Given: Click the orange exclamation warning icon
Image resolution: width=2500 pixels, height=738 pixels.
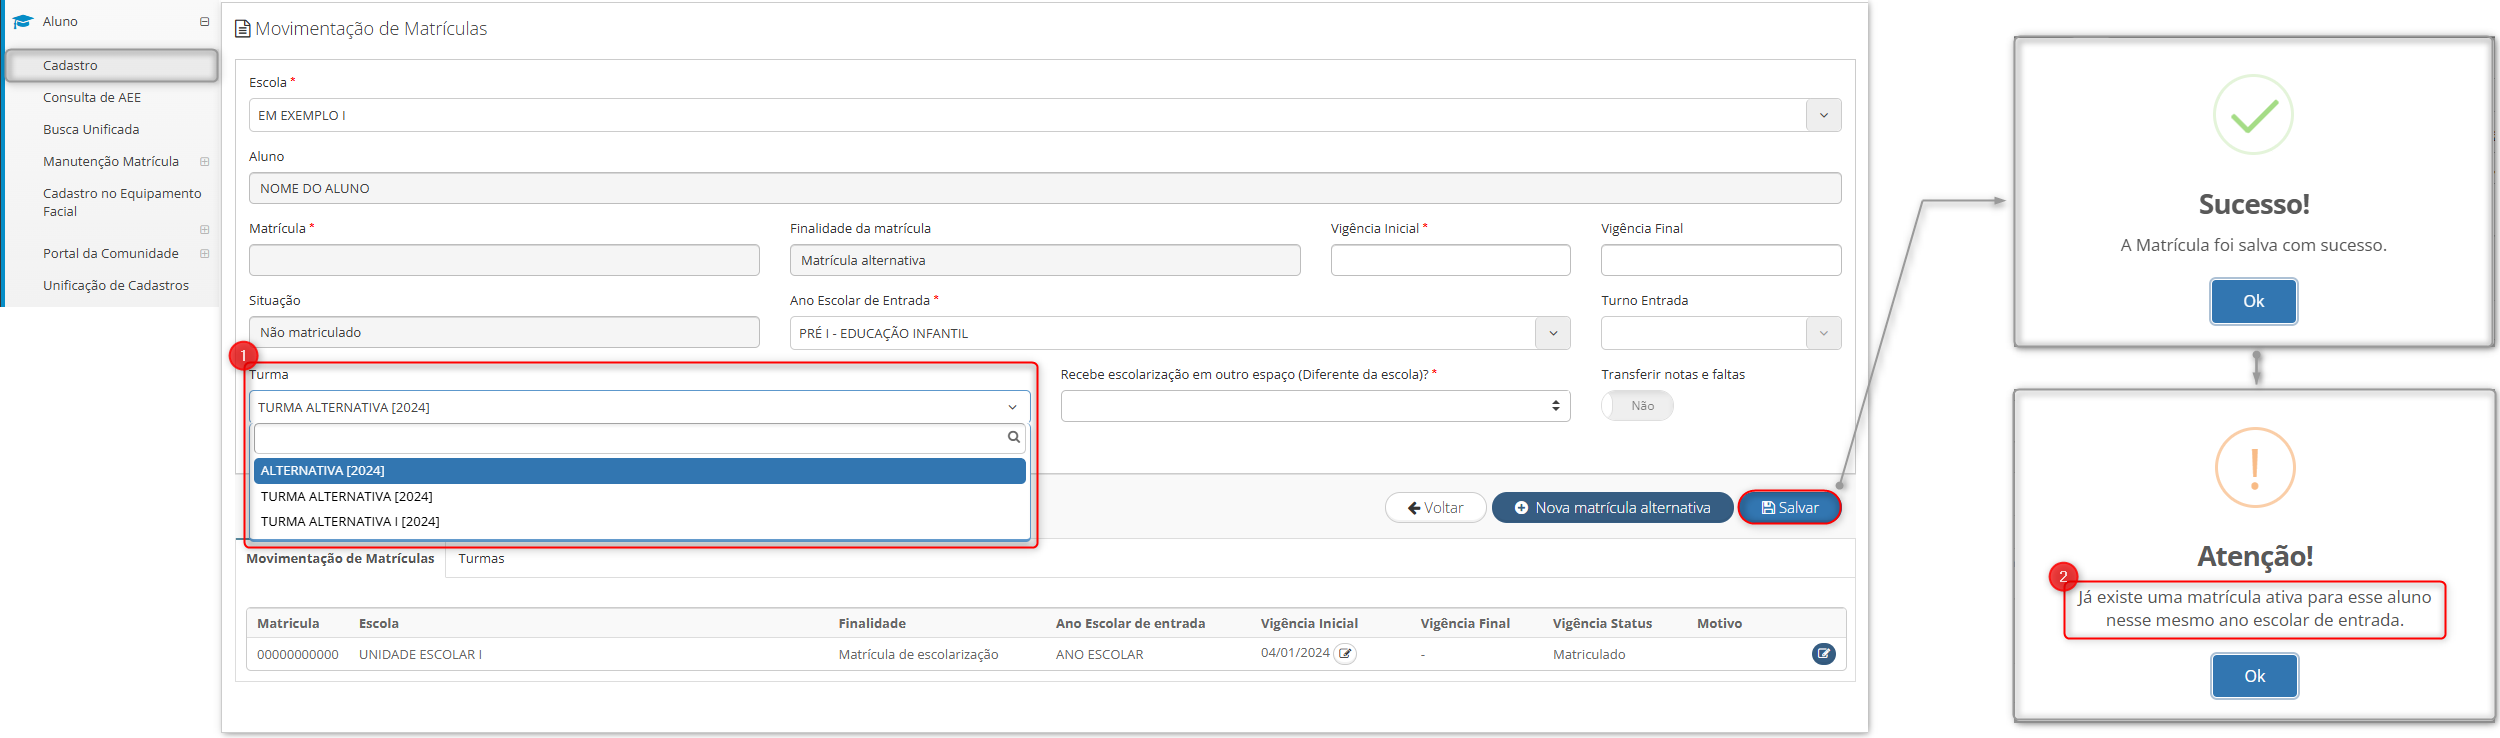Looking at the screenshot, I should coord(2254,467).
